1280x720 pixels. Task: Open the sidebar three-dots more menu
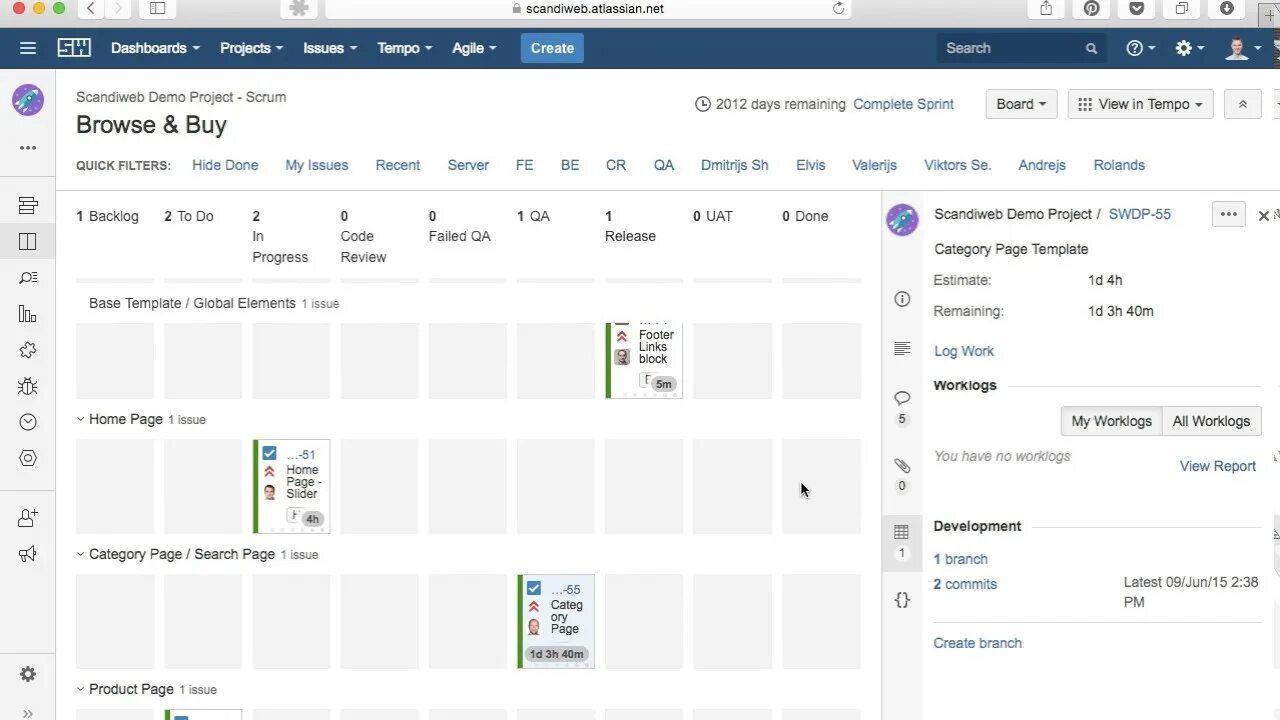[28, 148]
